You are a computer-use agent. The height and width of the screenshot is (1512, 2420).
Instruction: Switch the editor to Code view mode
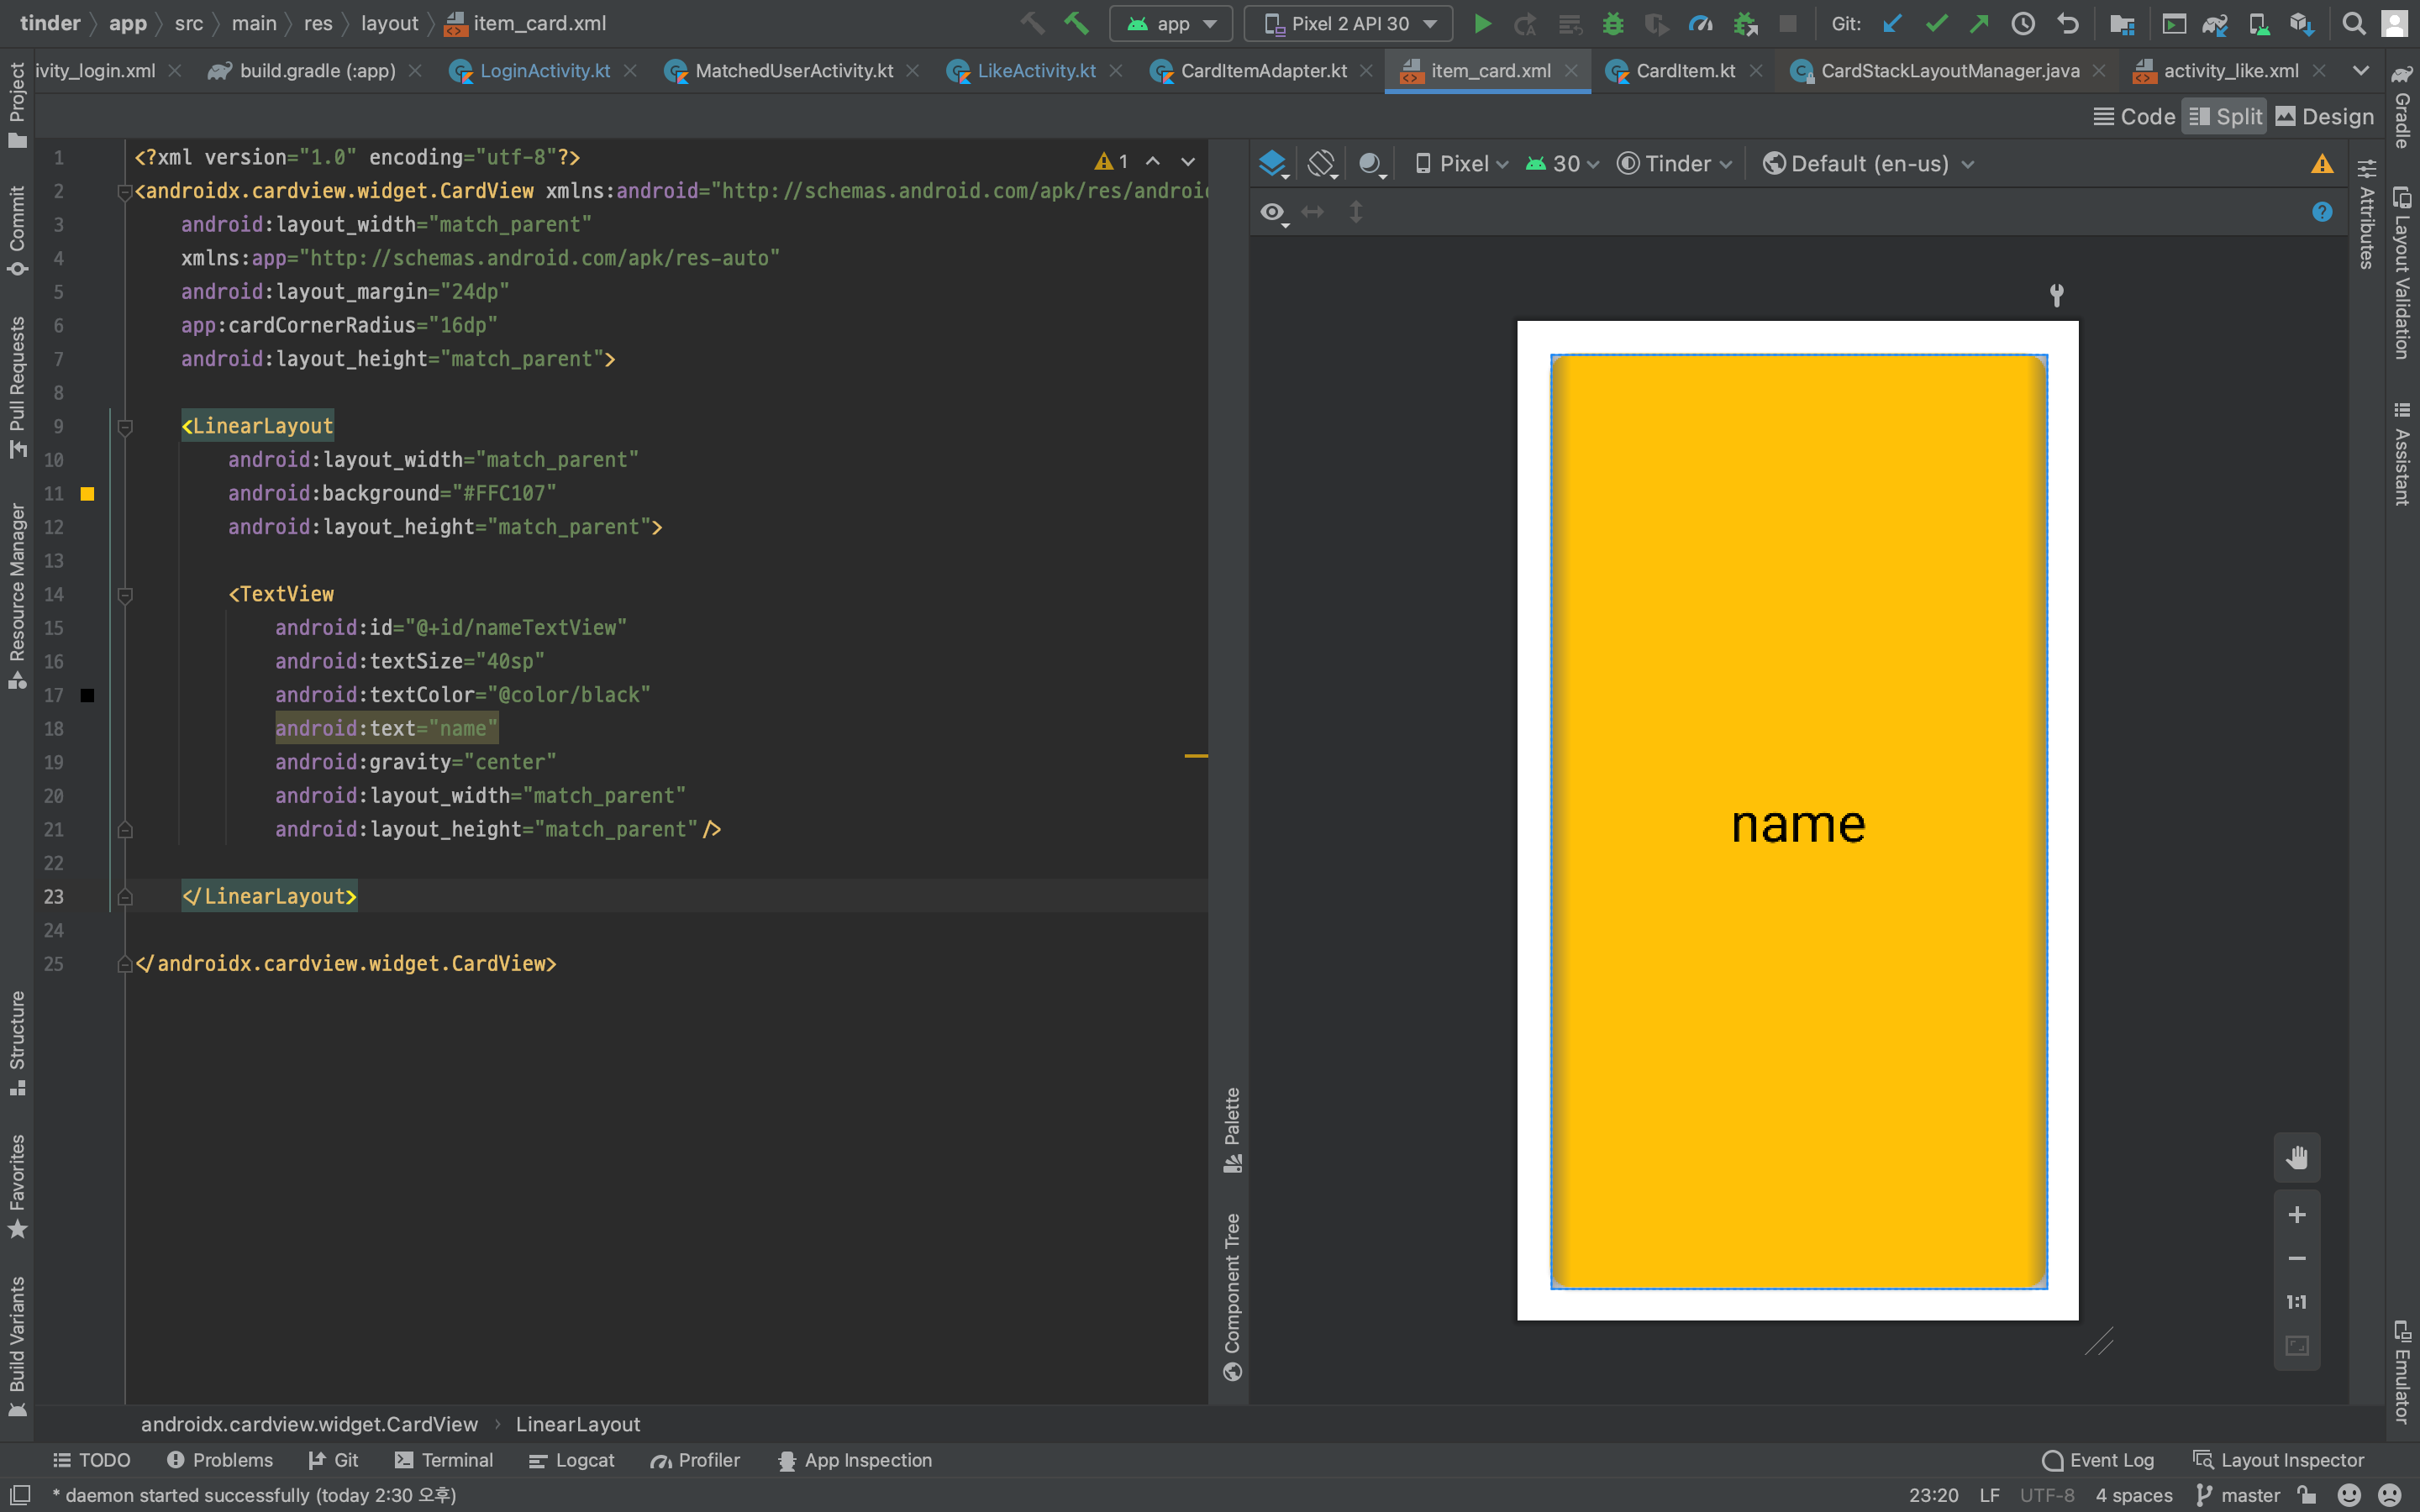click(2134, 117)
